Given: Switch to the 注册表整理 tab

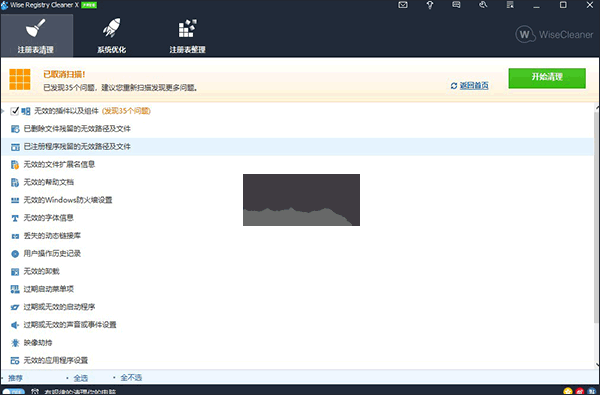Looking at the screenshot, I should [188, 36].
